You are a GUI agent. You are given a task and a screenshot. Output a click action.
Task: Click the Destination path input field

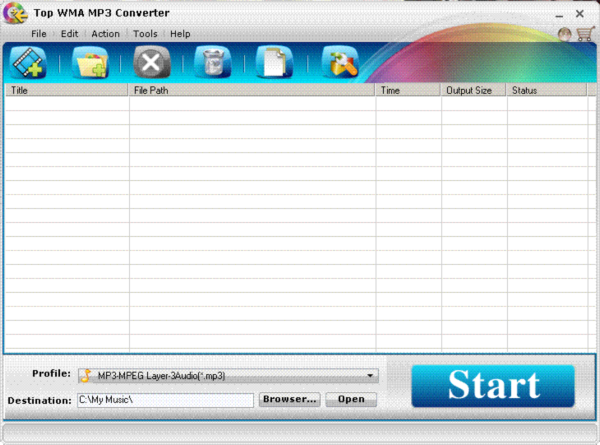coord(165,400)
